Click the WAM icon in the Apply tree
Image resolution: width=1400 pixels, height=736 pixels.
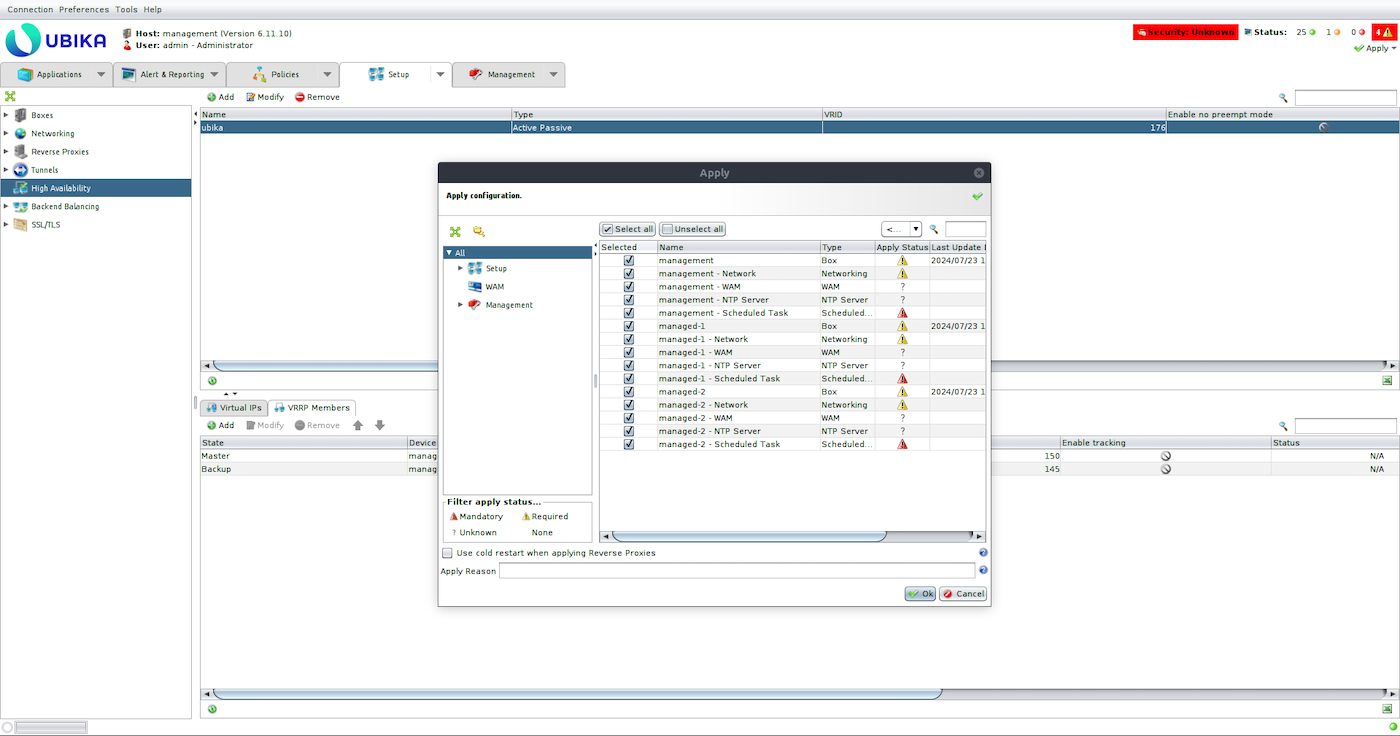475,287
